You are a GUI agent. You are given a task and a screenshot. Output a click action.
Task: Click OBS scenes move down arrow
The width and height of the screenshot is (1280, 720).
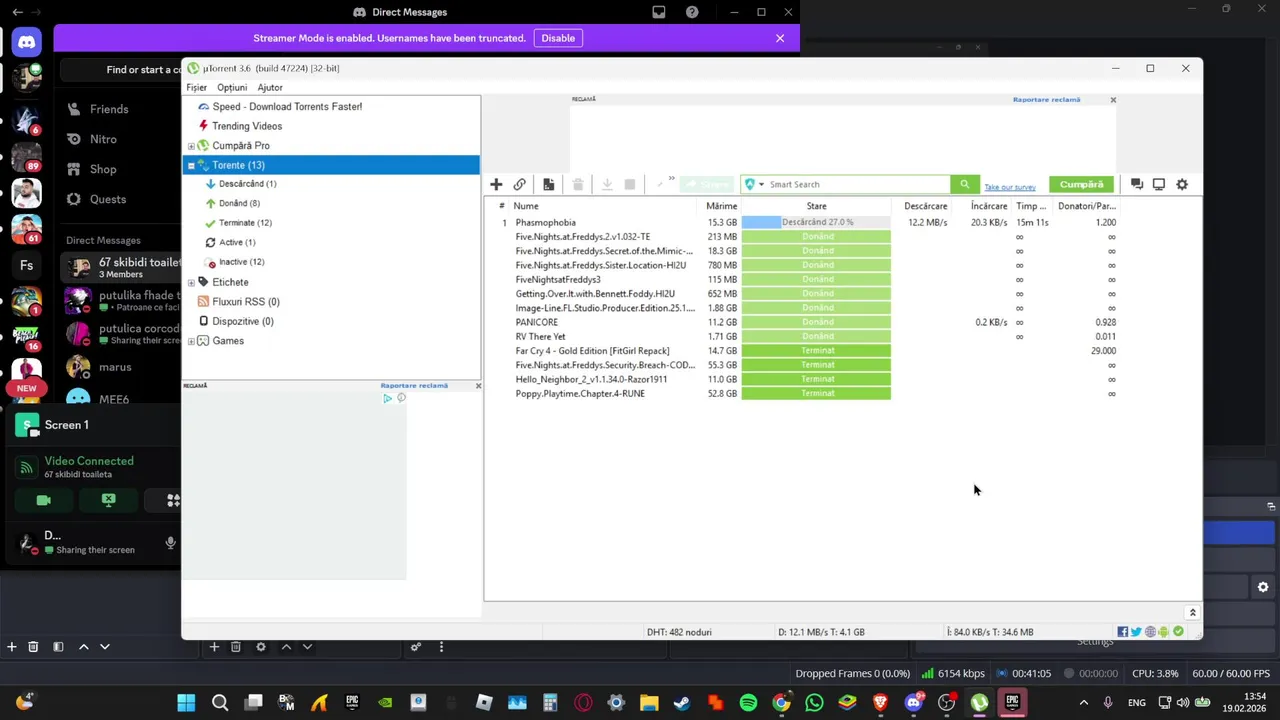pos(104,647)
